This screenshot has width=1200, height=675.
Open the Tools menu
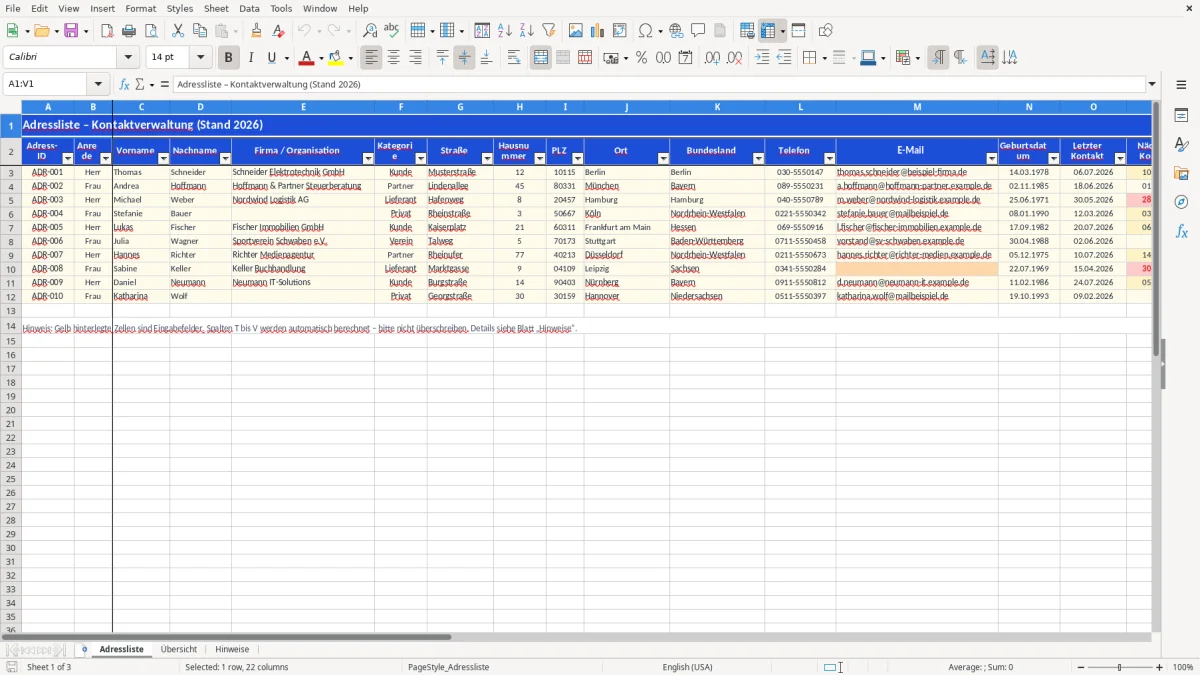click(281, 8)
